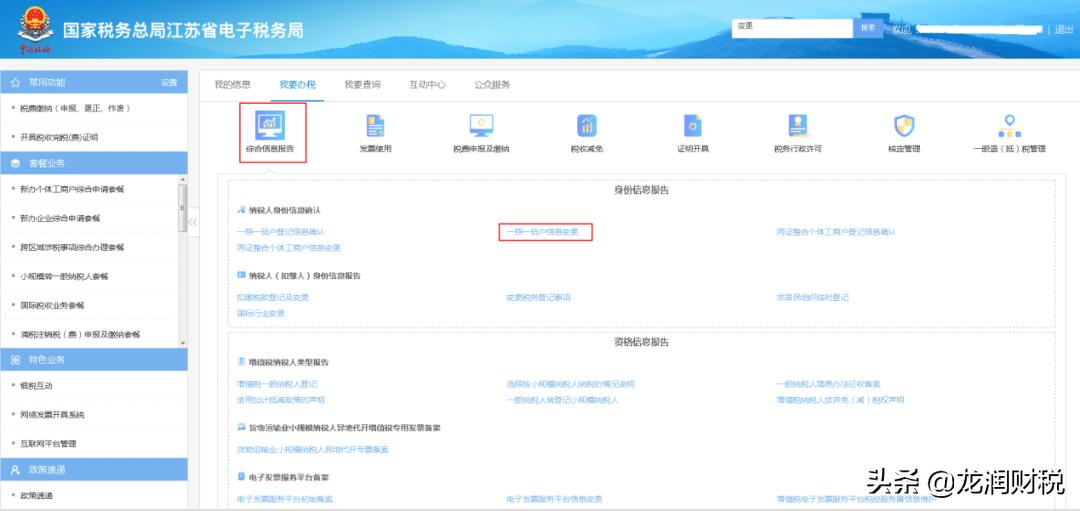
Task: Open 一般纳税人转登记小规模纳税人 link
Action: point(563,399)
